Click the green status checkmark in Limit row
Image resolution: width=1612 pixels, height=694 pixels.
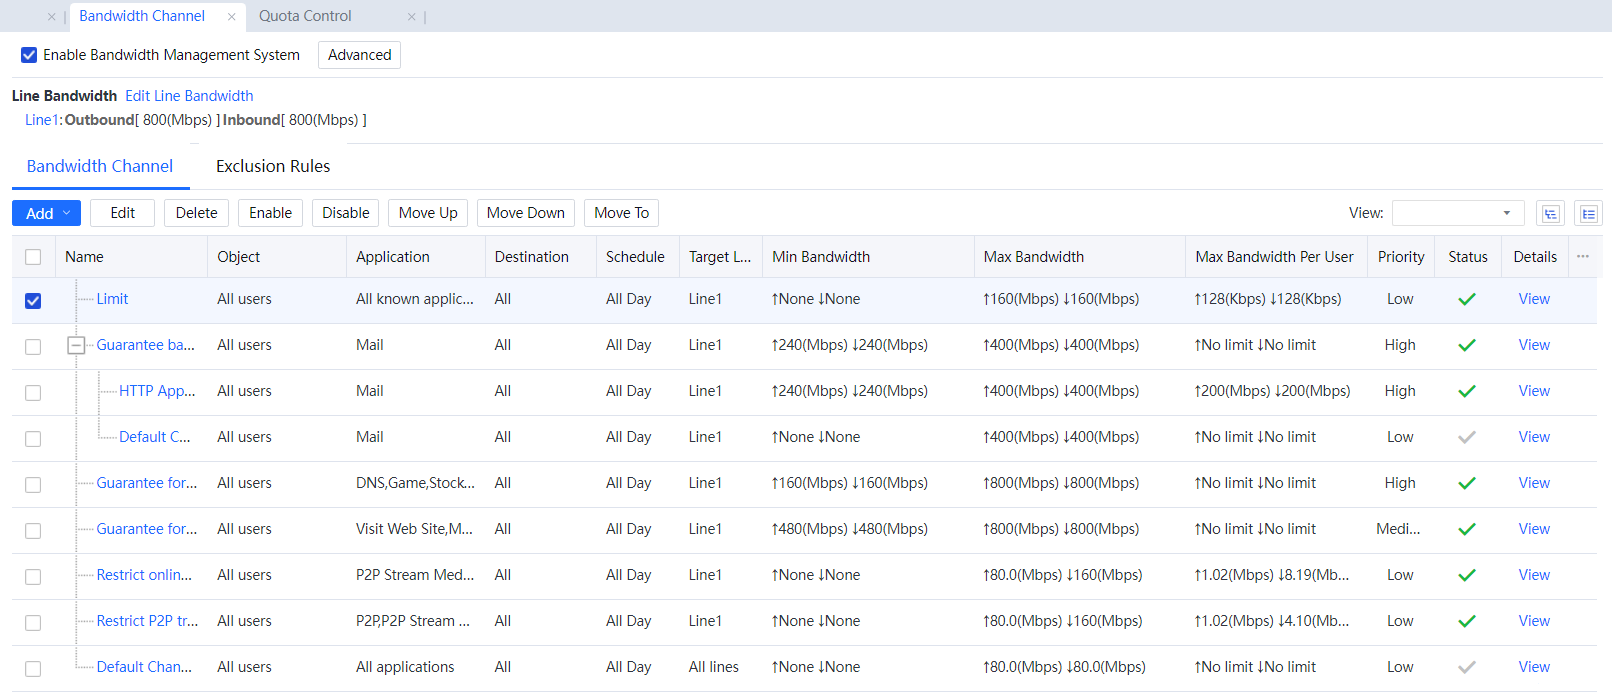(x=1466, y=299)
